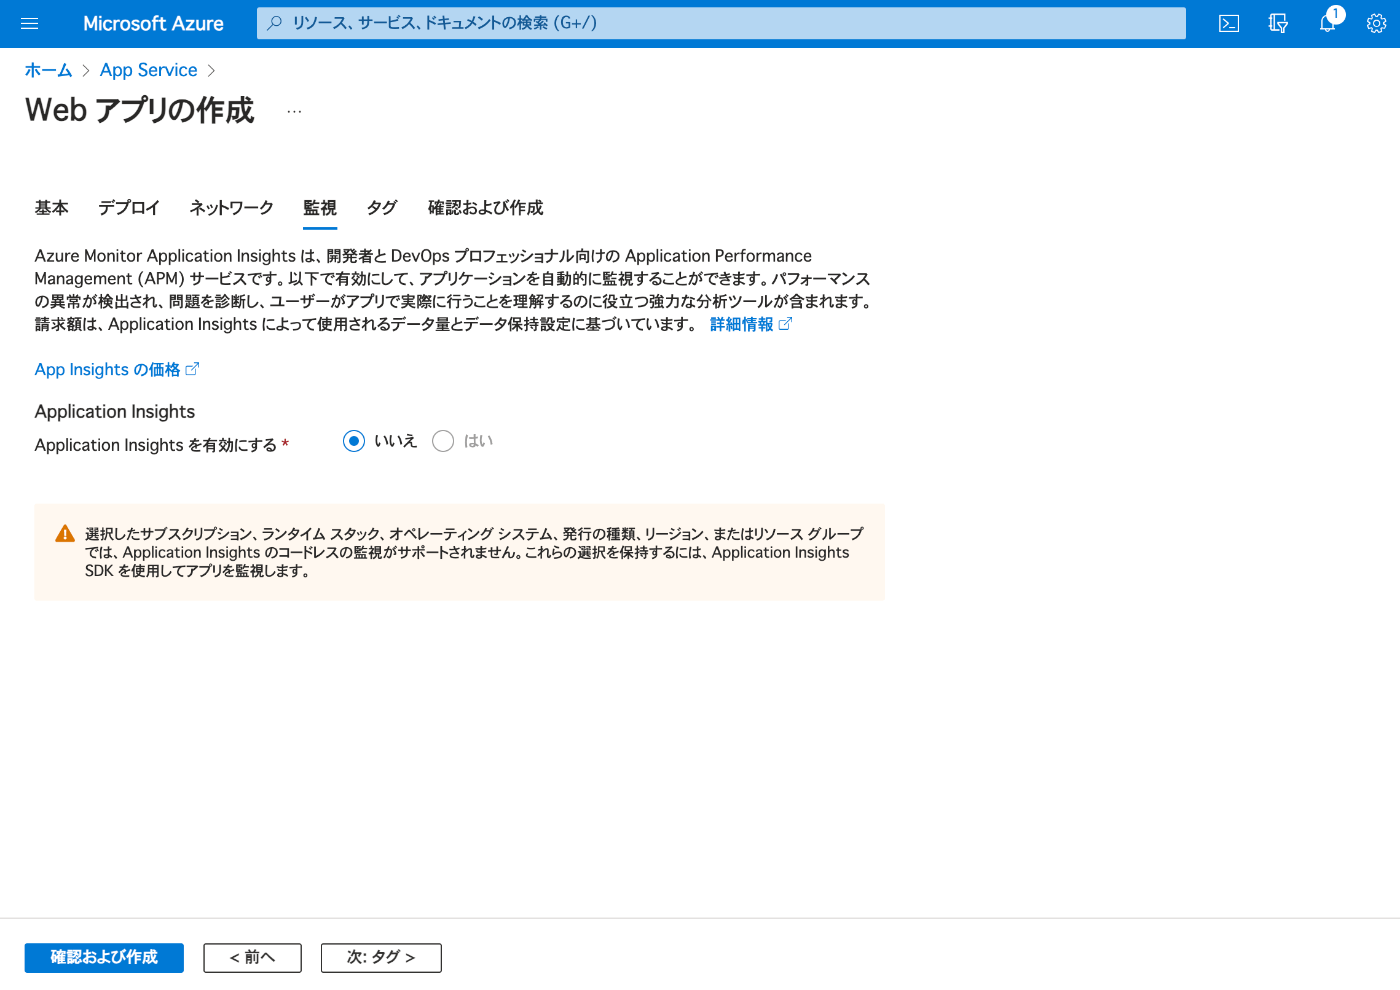Select the はい radio button
Viewport: 1400px width, 990px height.
(443, 441)
